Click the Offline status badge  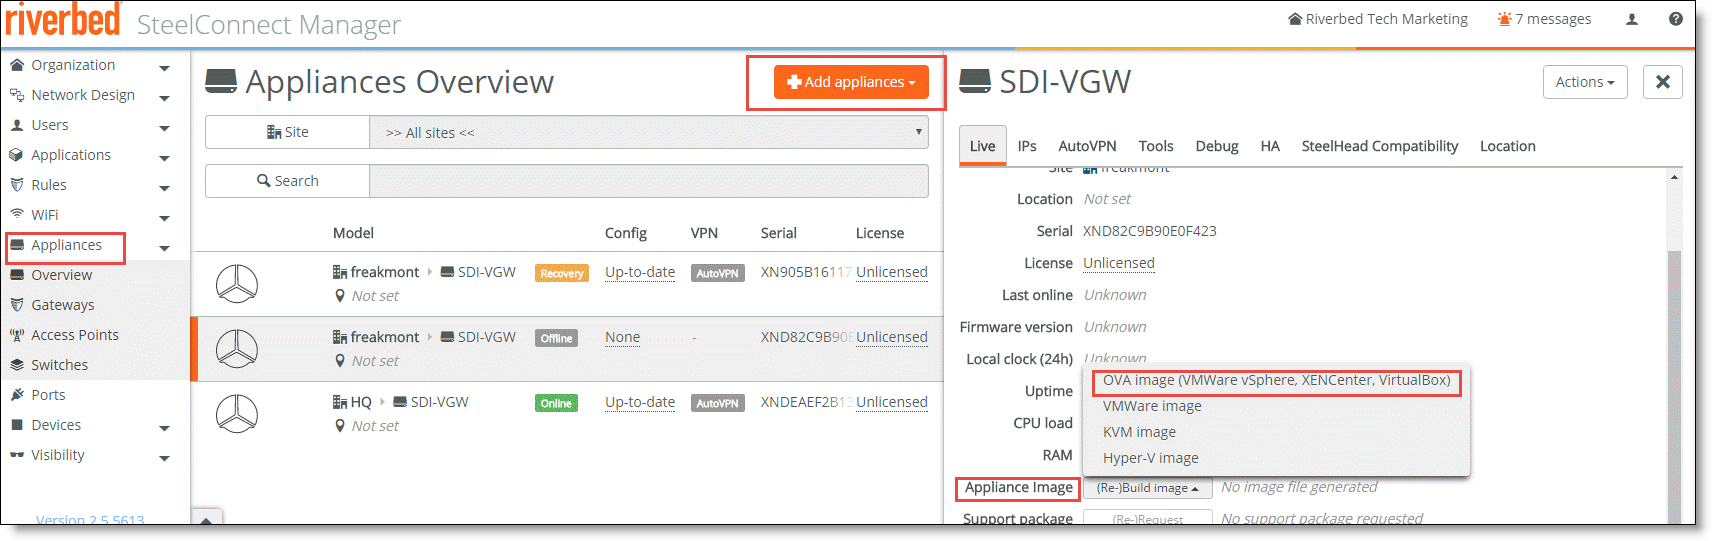coord(556,338)
